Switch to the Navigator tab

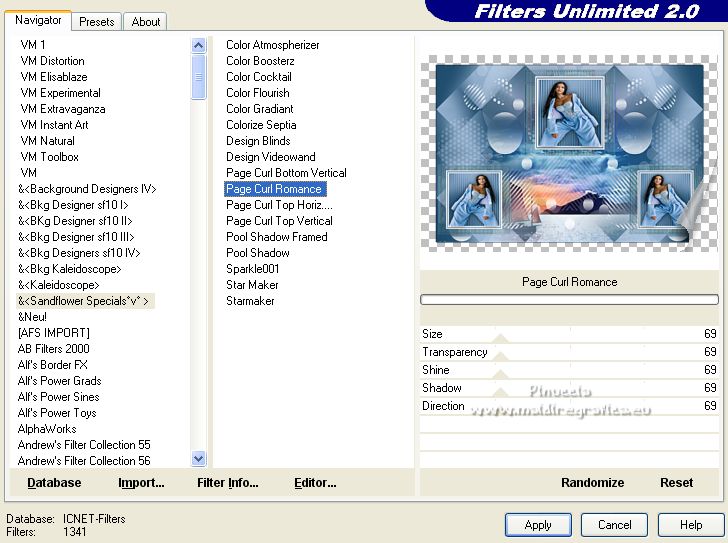pyautogui.click(x=38, y=20)
